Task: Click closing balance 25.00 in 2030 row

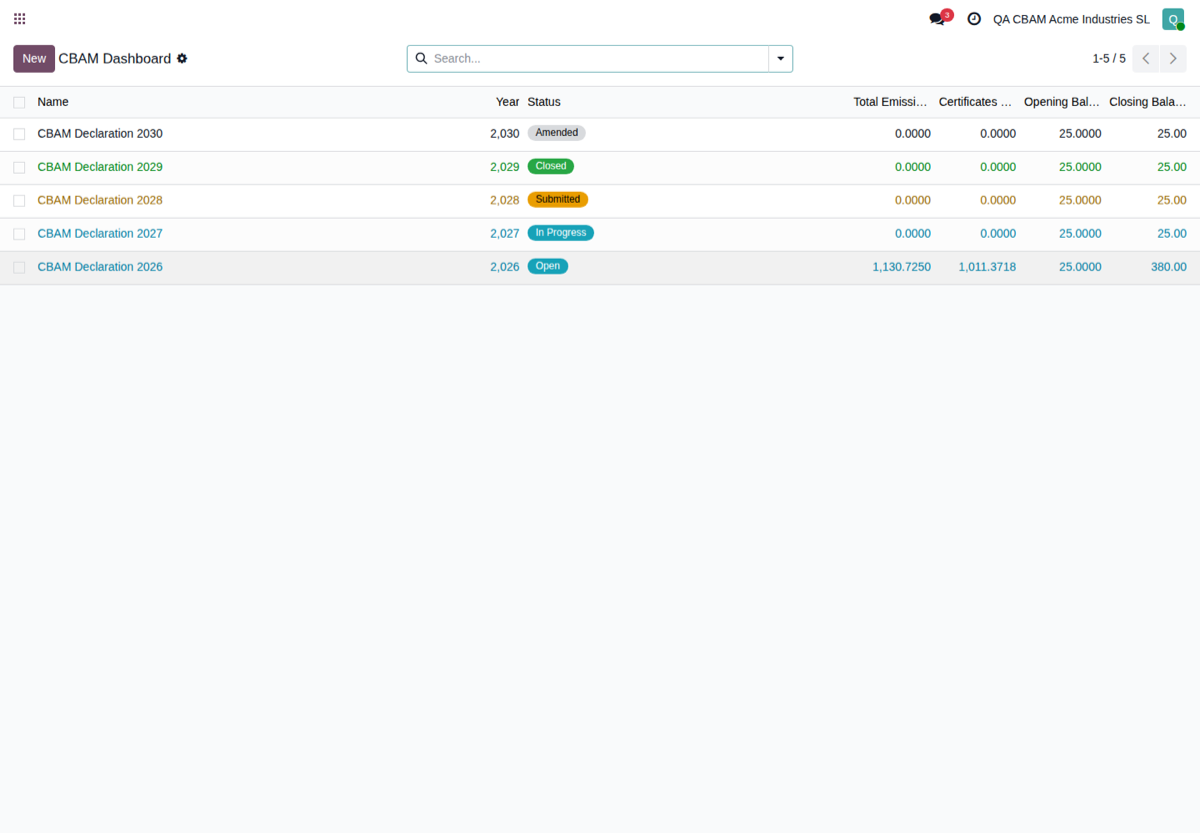Action: point(1172,134)
